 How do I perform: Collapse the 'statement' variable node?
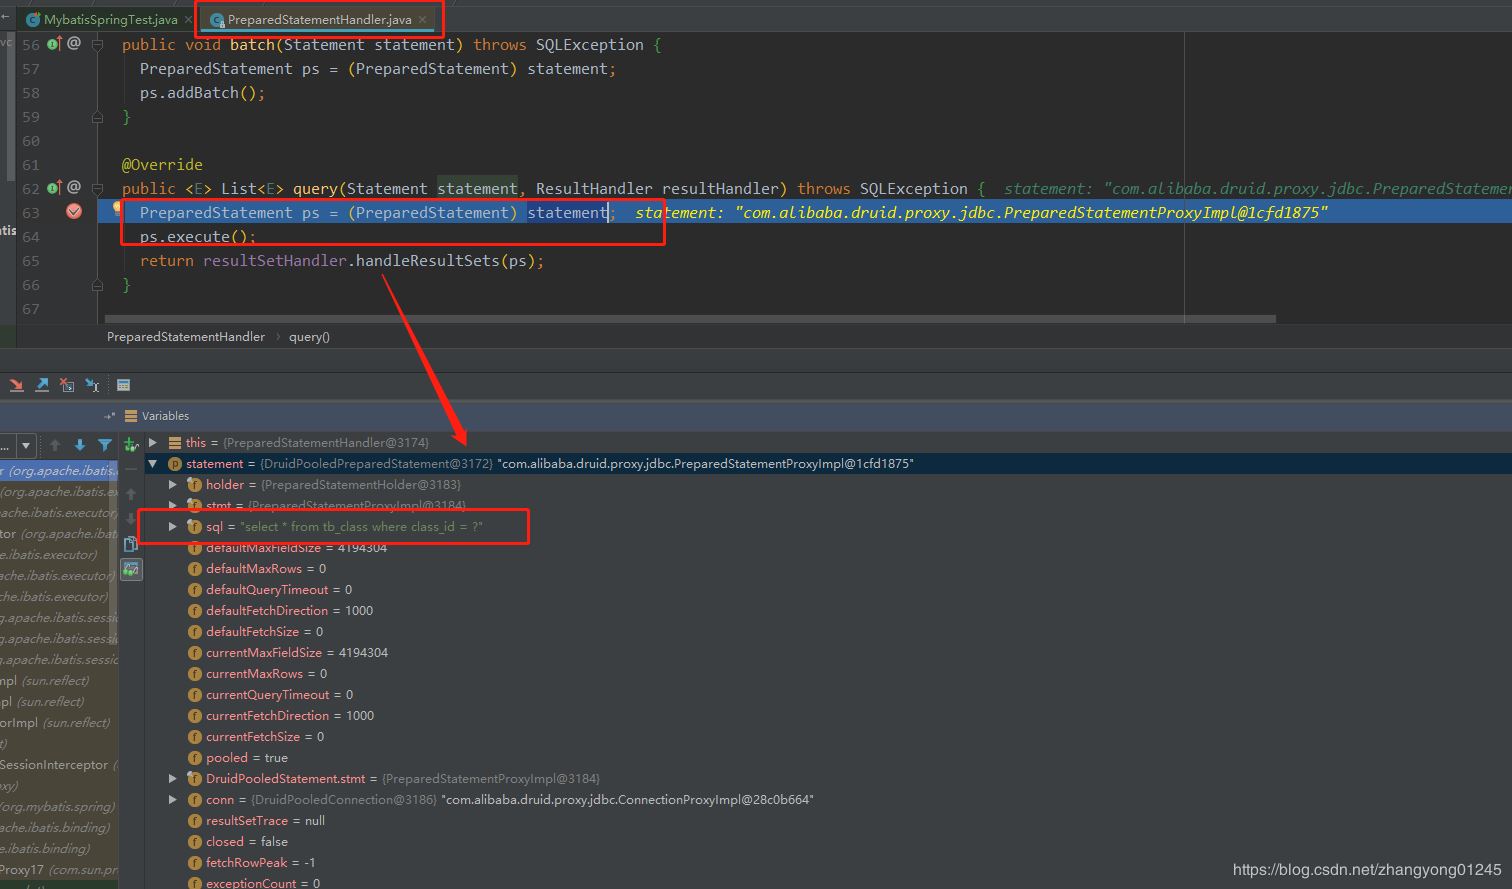[153, 464]
